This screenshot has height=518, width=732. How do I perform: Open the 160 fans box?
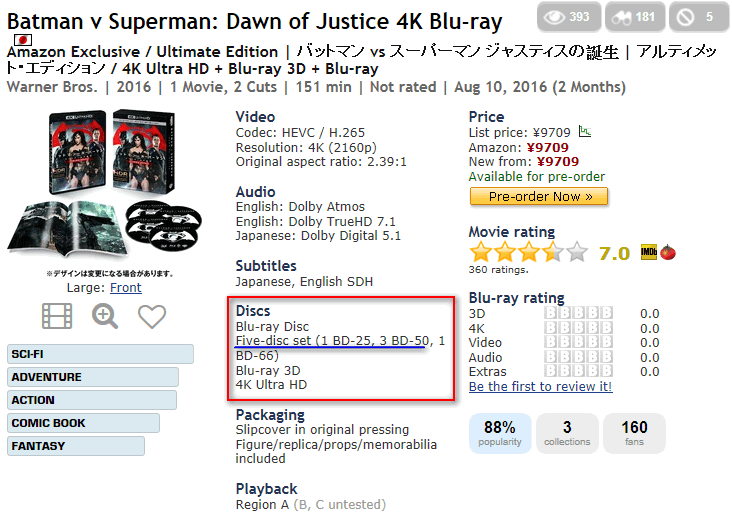pyautogui.click(x=634, y=433)
